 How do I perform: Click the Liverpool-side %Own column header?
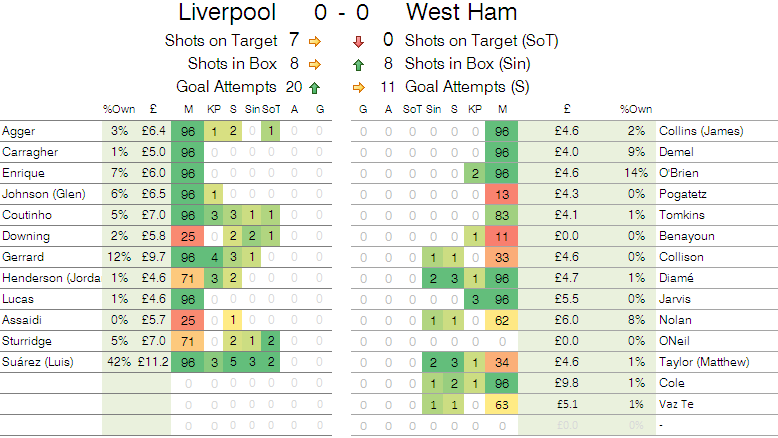point(116,109)
